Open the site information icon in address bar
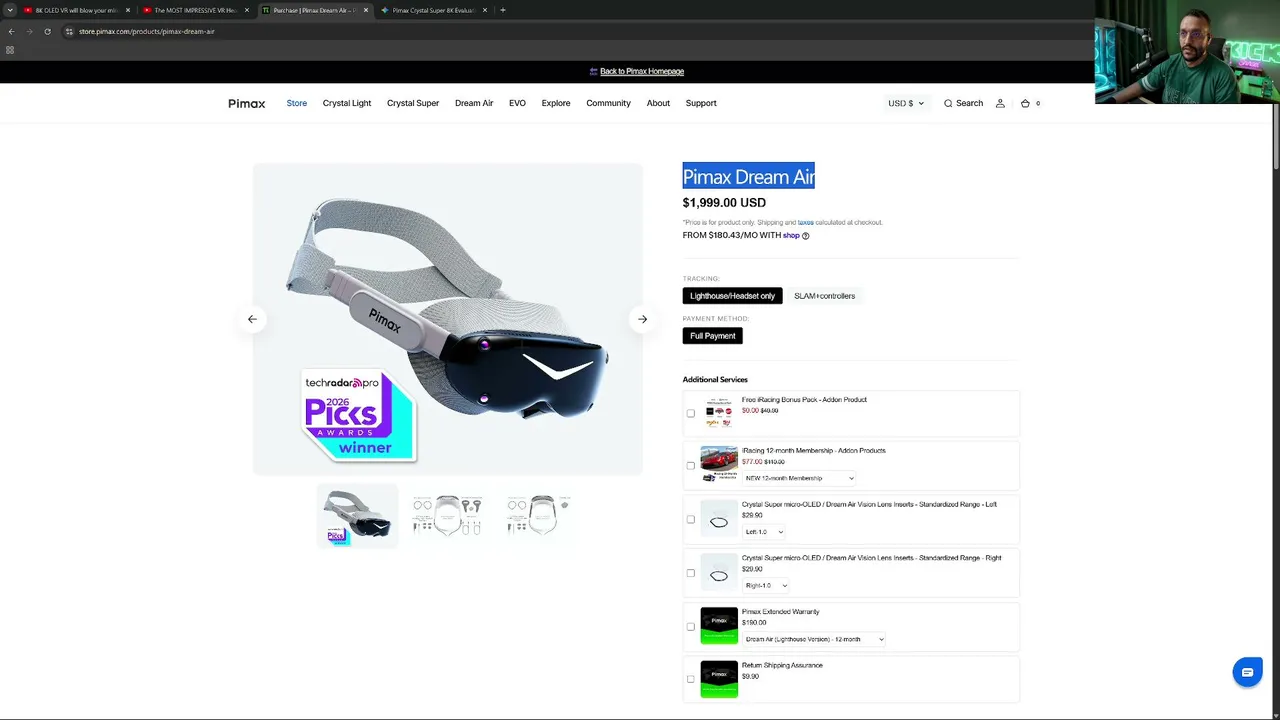1280x720 pixels. click(x=69, y=31)
